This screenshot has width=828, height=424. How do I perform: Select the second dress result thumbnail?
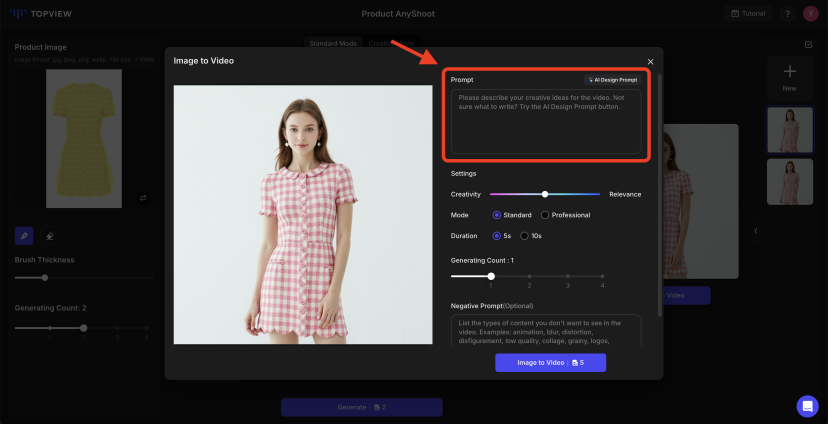(790, 182)
